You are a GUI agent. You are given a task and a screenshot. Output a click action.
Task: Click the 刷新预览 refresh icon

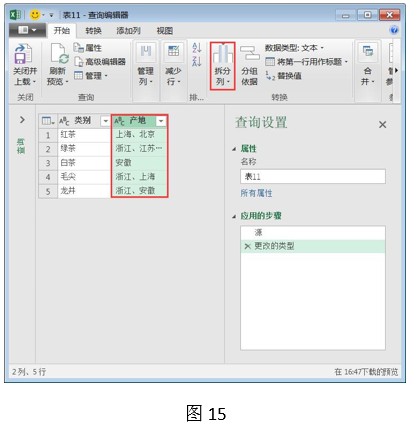59,54
